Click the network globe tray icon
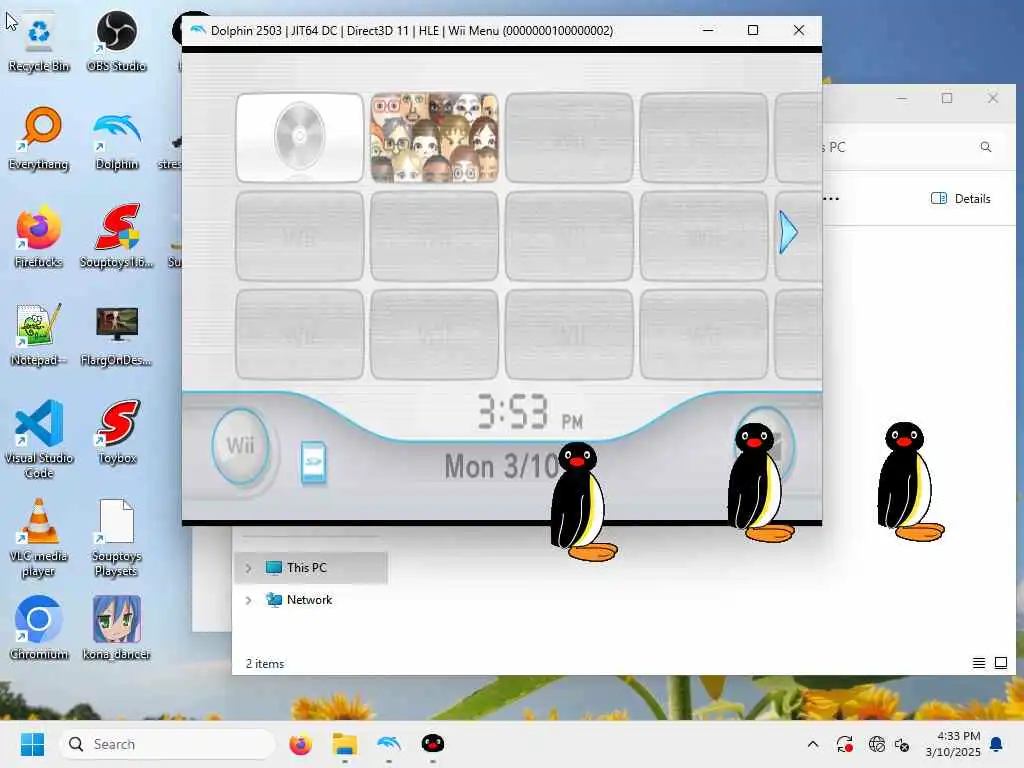The height and width of the screenshot is (768, 1024). pos(876,744)
